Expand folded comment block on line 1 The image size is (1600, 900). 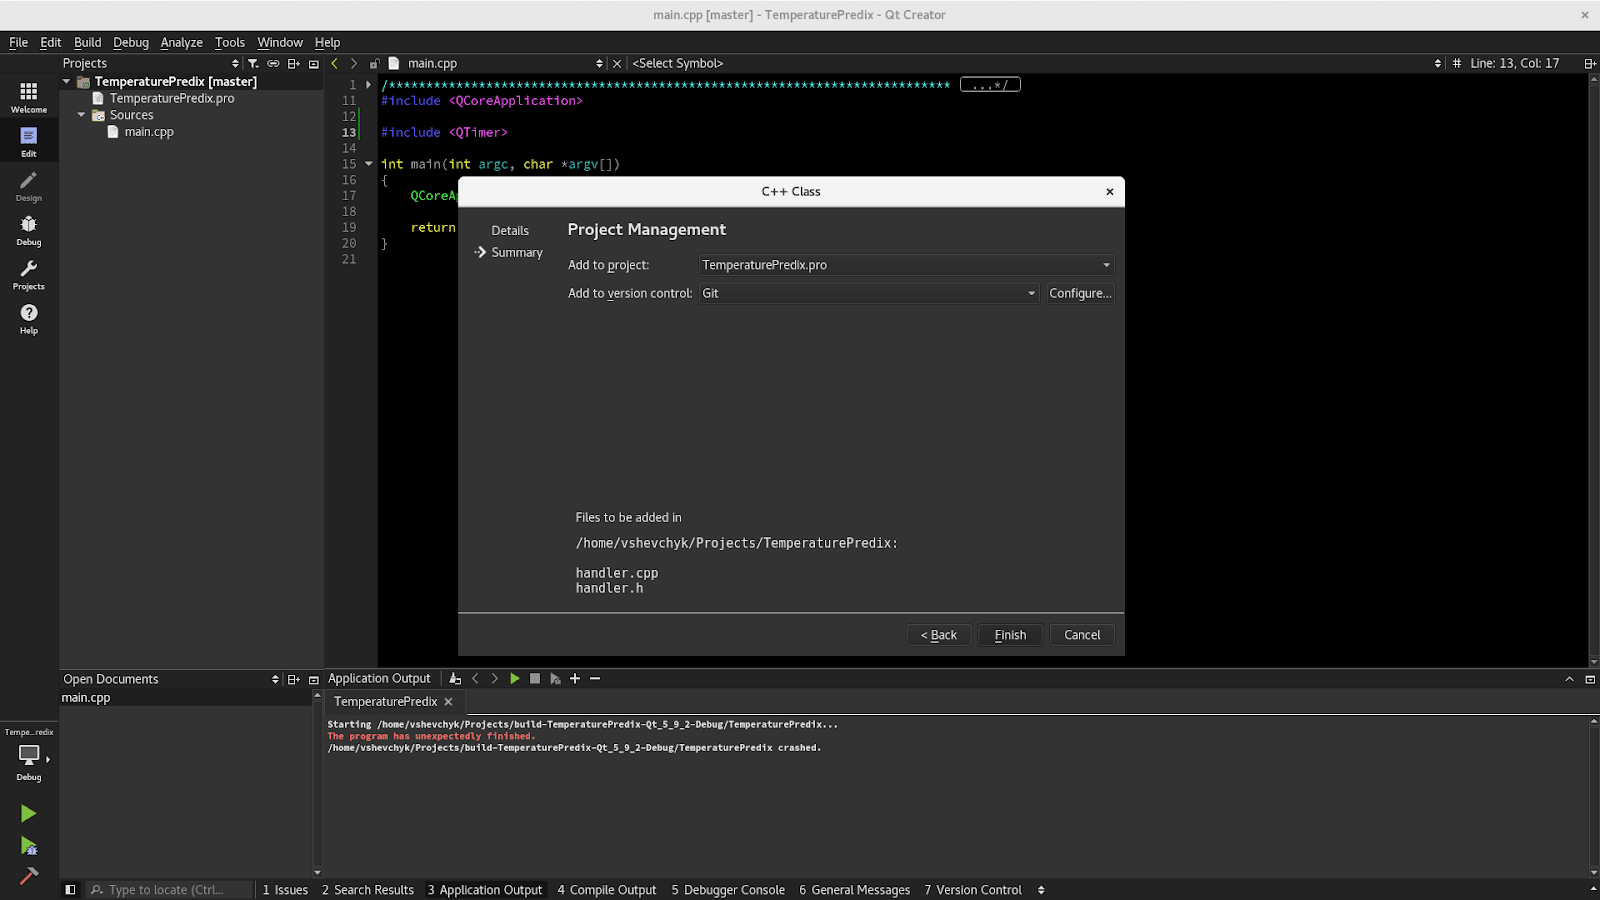[x=368, y=85]
